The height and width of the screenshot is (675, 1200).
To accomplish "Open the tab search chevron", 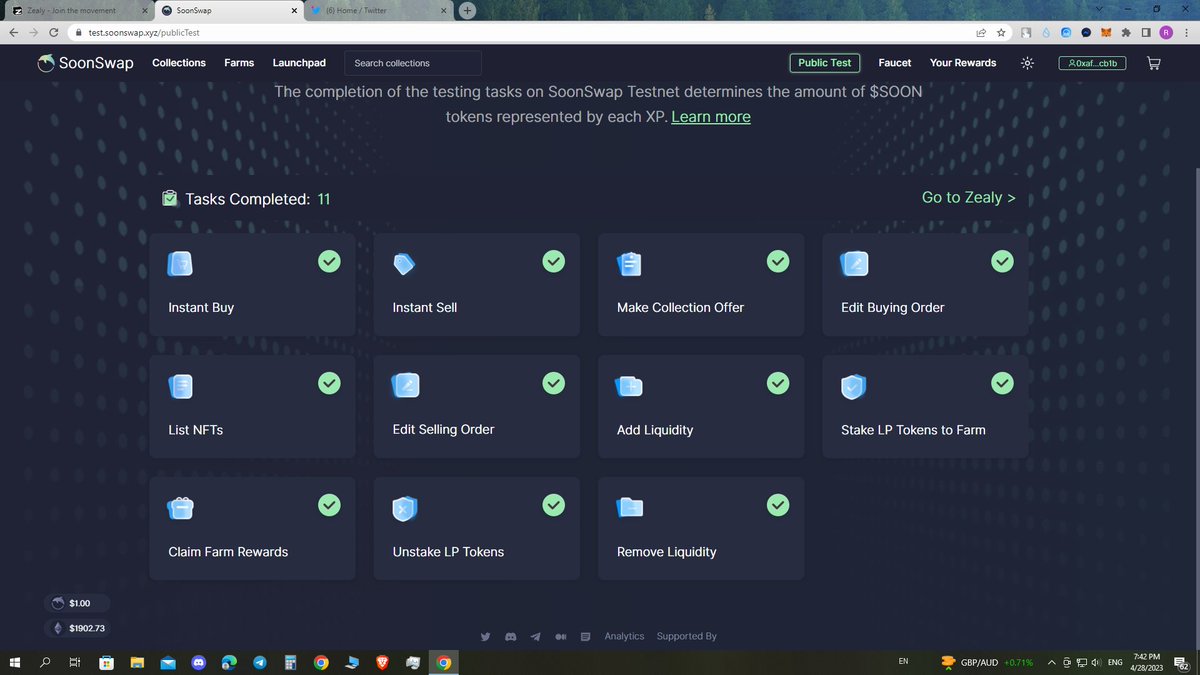I will coord(1100,9).
